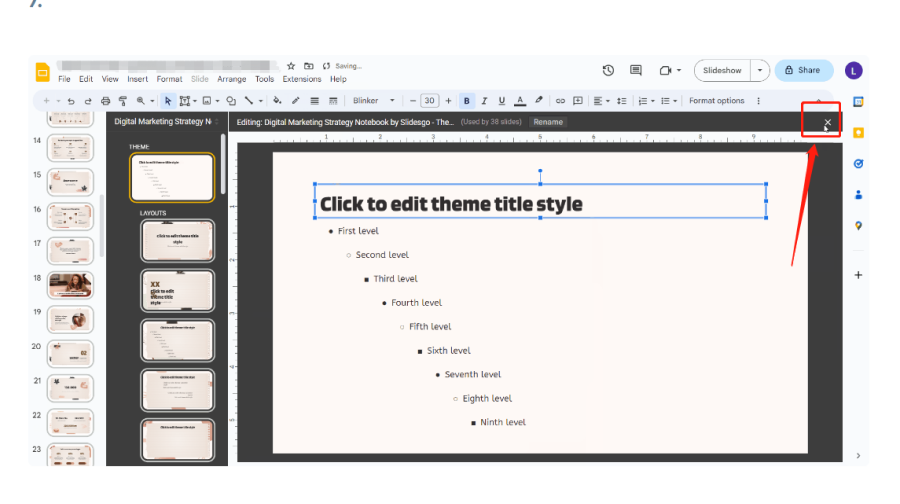Viewport: 900px width, 504px height.
Task: Select slide 18 thumbnail in filmstrip
Action: point(70,285)
